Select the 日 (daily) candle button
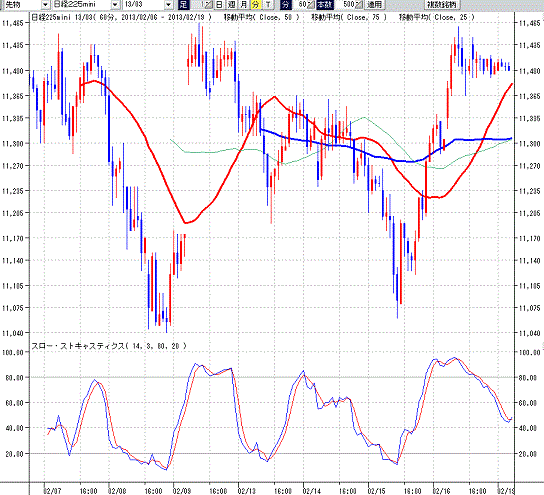 [219, 5]
